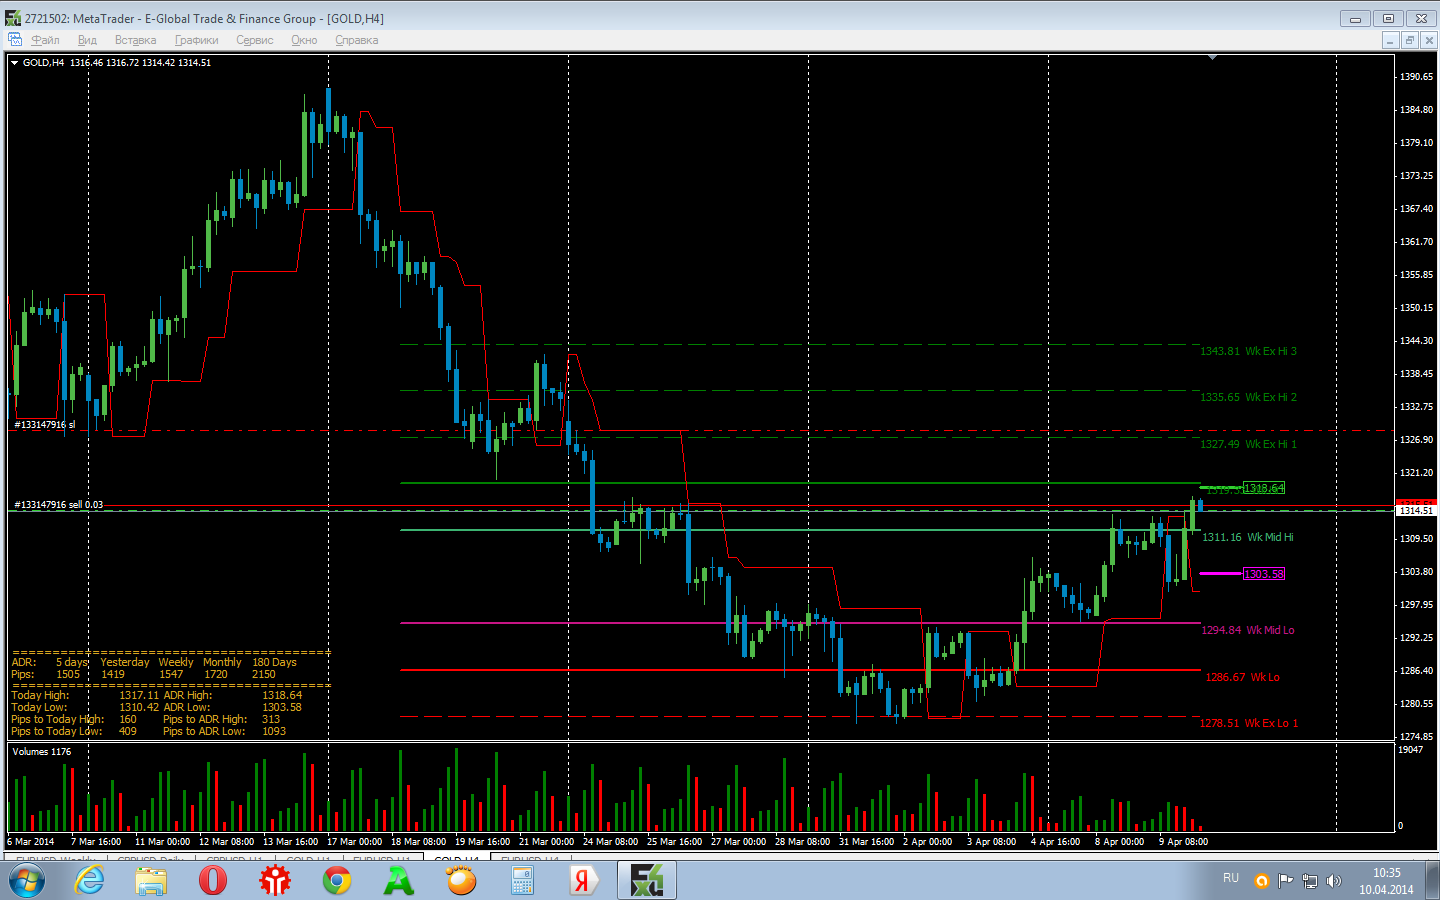Open the orange Avast tray icon
Viewport: 1440px width, 900px height.
[x=1262, y=881]
